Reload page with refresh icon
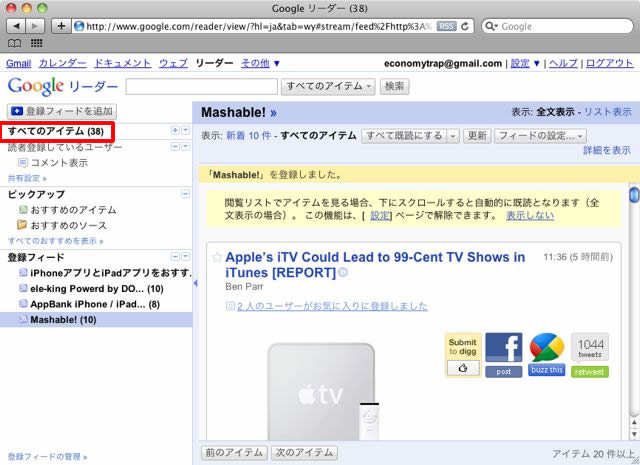Screen dimensions: 640x465 (464, 26)
